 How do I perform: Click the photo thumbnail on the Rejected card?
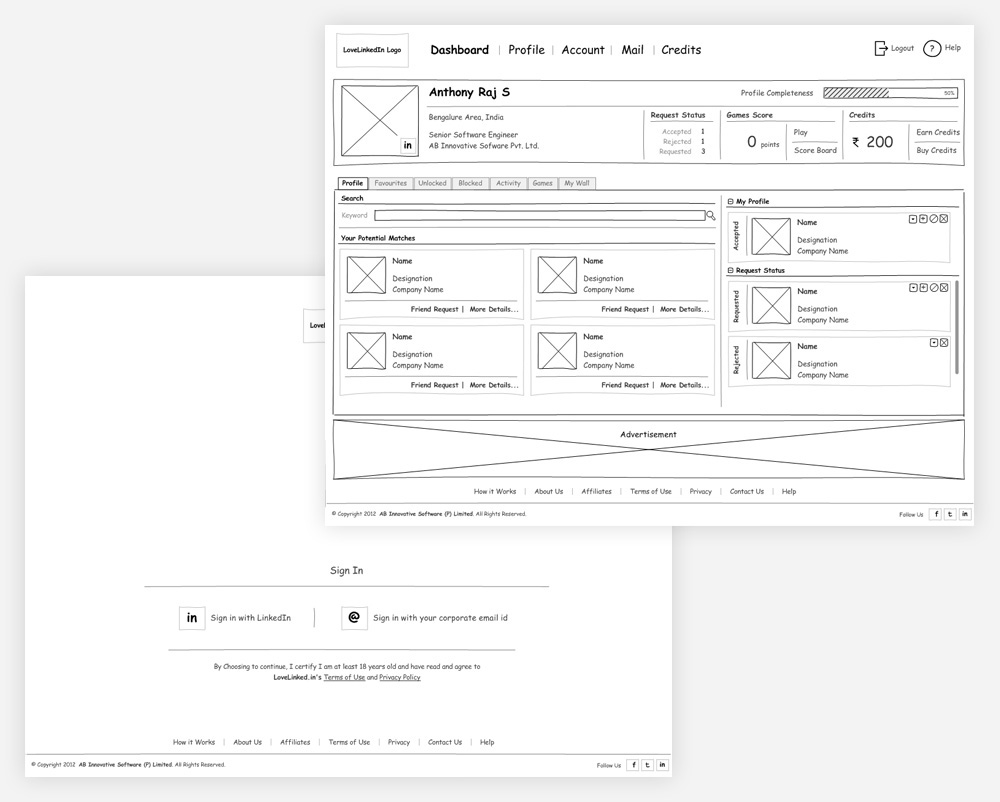coord(771,360)
